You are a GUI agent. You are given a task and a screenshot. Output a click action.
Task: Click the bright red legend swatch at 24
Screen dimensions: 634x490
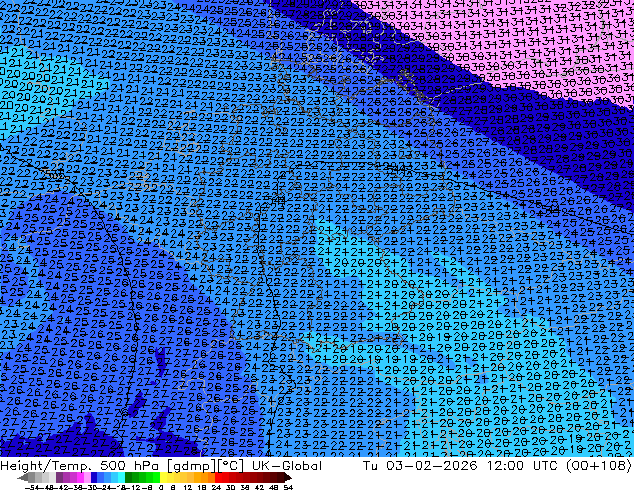[x=219, y=478]
